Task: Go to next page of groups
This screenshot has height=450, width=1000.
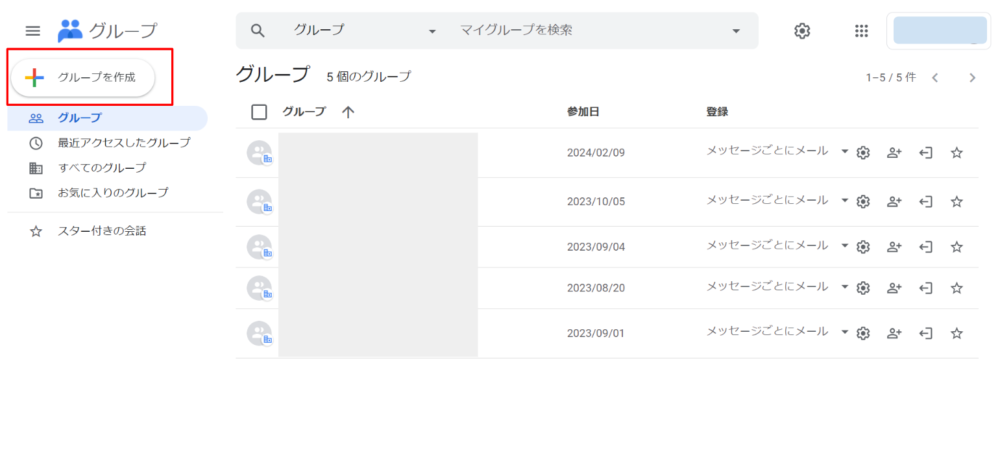Action: coord(972,78)
